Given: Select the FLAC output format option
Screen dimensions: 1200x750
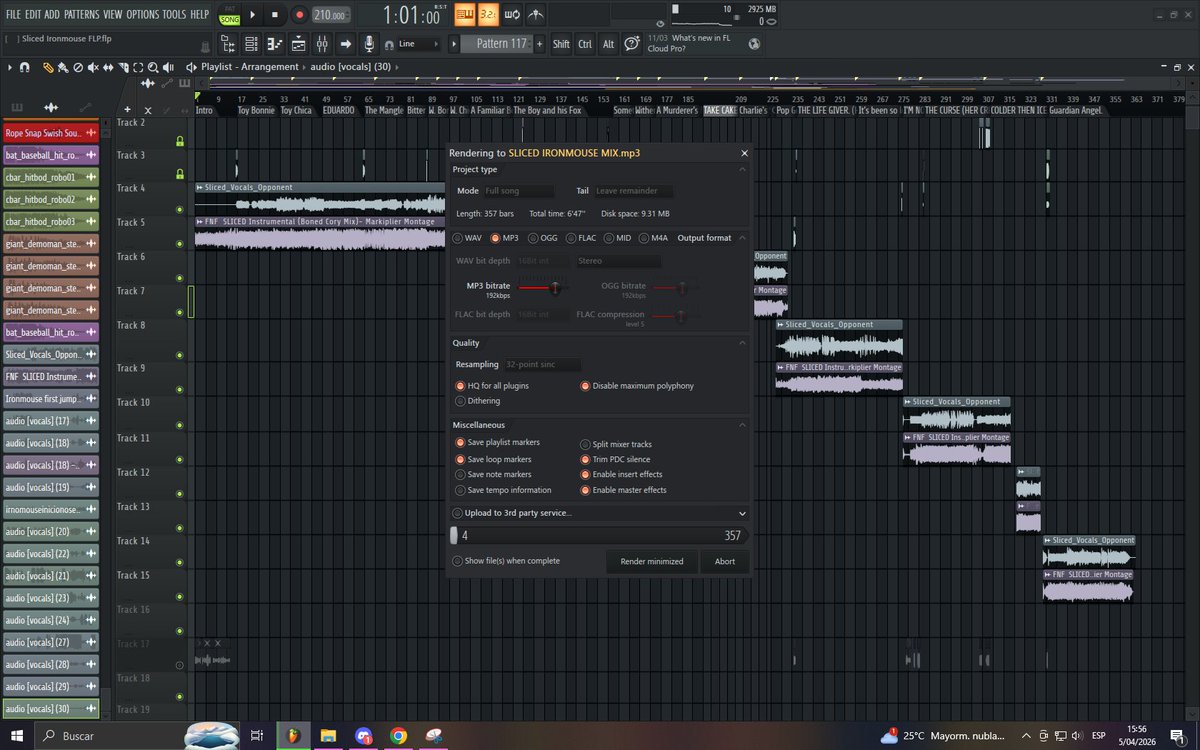Looking at the screenshot, I should pos(583,238).
